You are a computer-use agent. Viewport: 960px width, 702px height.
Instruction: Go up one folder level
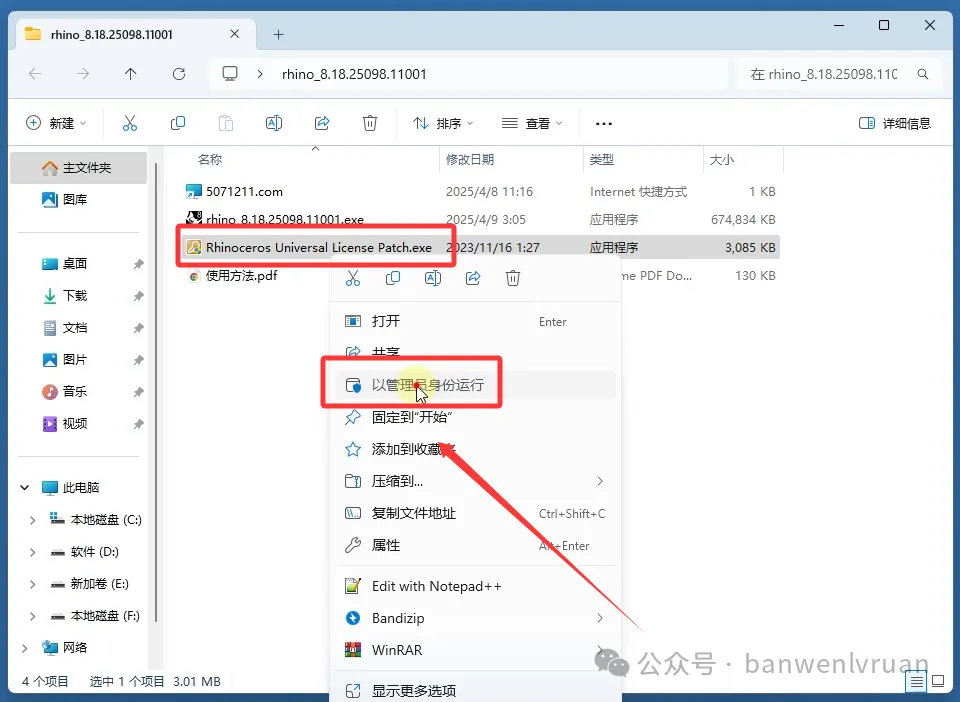tap(130, 74)
